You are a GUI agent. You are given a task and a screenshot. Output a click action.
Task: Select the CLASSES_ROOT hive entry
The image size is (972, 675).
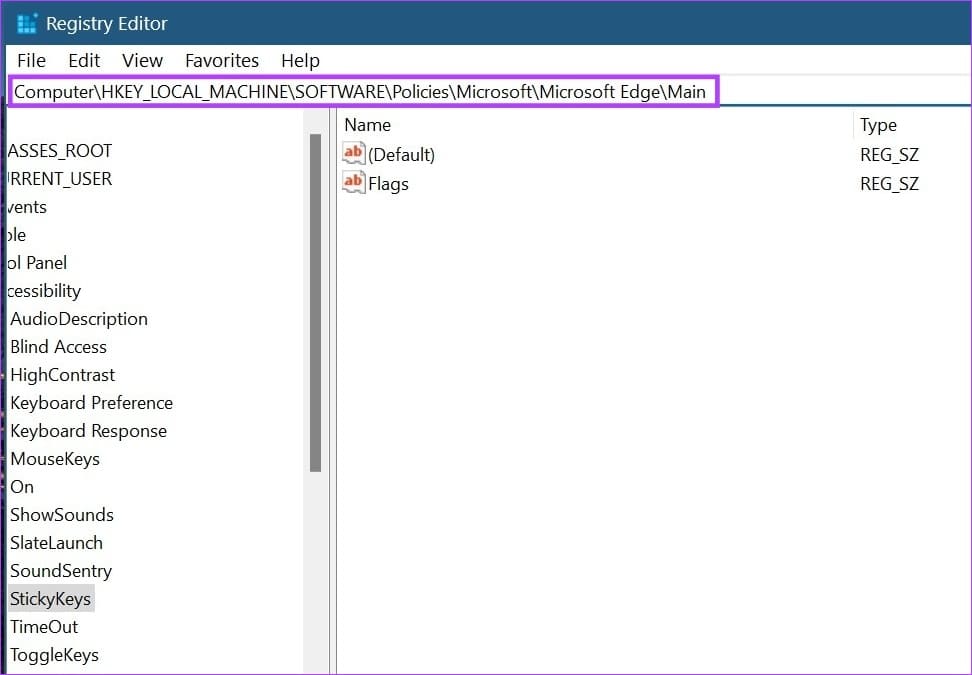60,151
